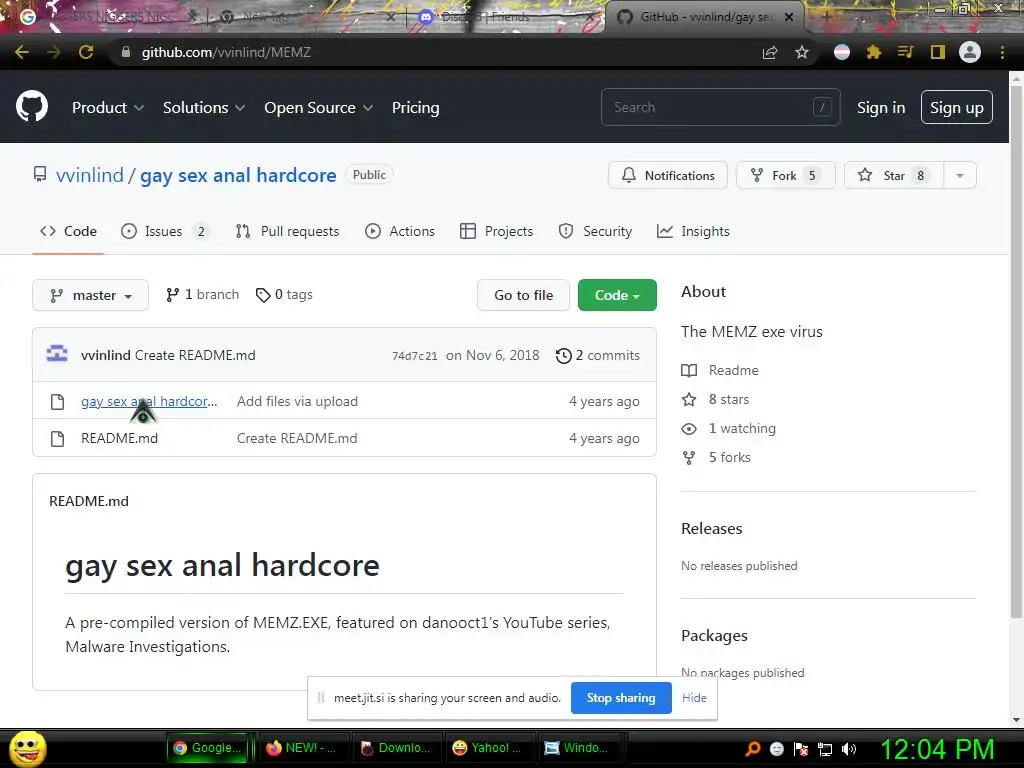Open Chrome side panel icon
Image resolution: width=1024 pixels, height=768 pixels.
[938, 52]
